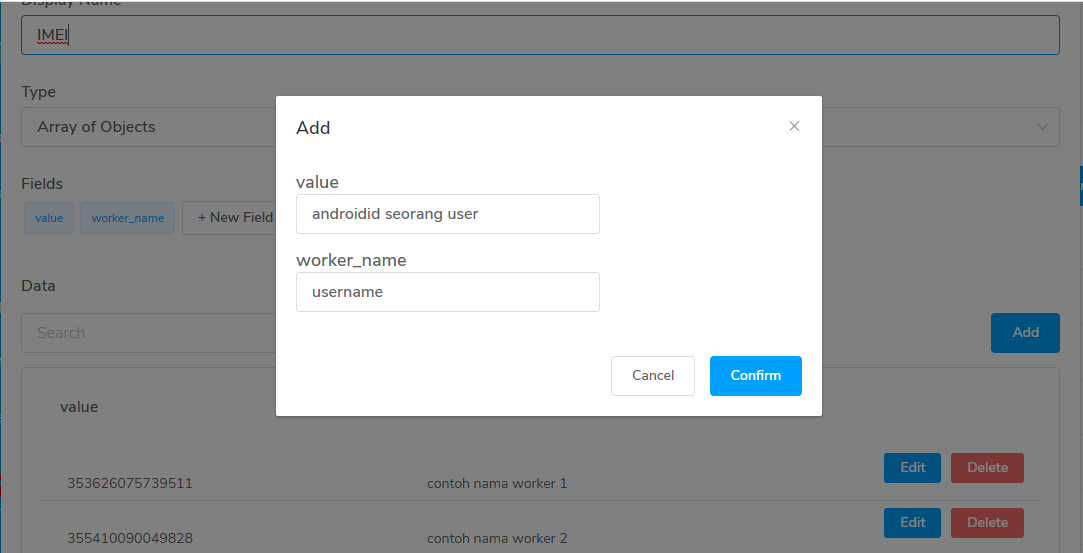1083x553 pixels.
Task: Select the "value" field tag
Action: tap(49, 218)
